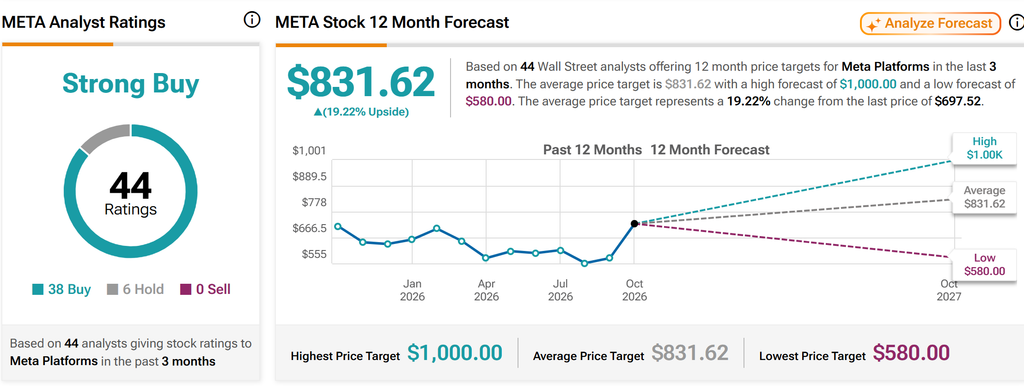Image resolution: width=1024 pixels, height=391 pixels.
Task: Click the META Stock 12 Month Forecast heading
Action: tap(392, 22)
